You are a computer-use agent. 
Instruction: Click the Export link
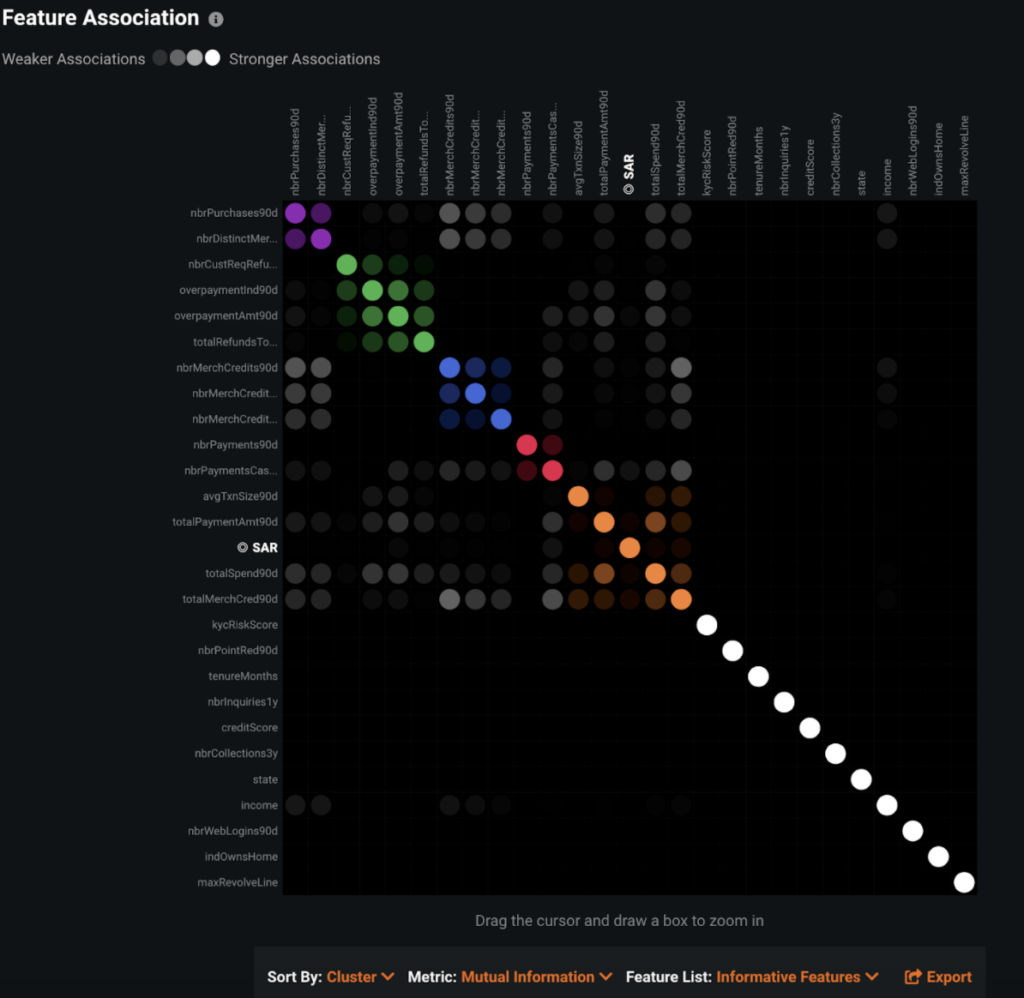938,976
